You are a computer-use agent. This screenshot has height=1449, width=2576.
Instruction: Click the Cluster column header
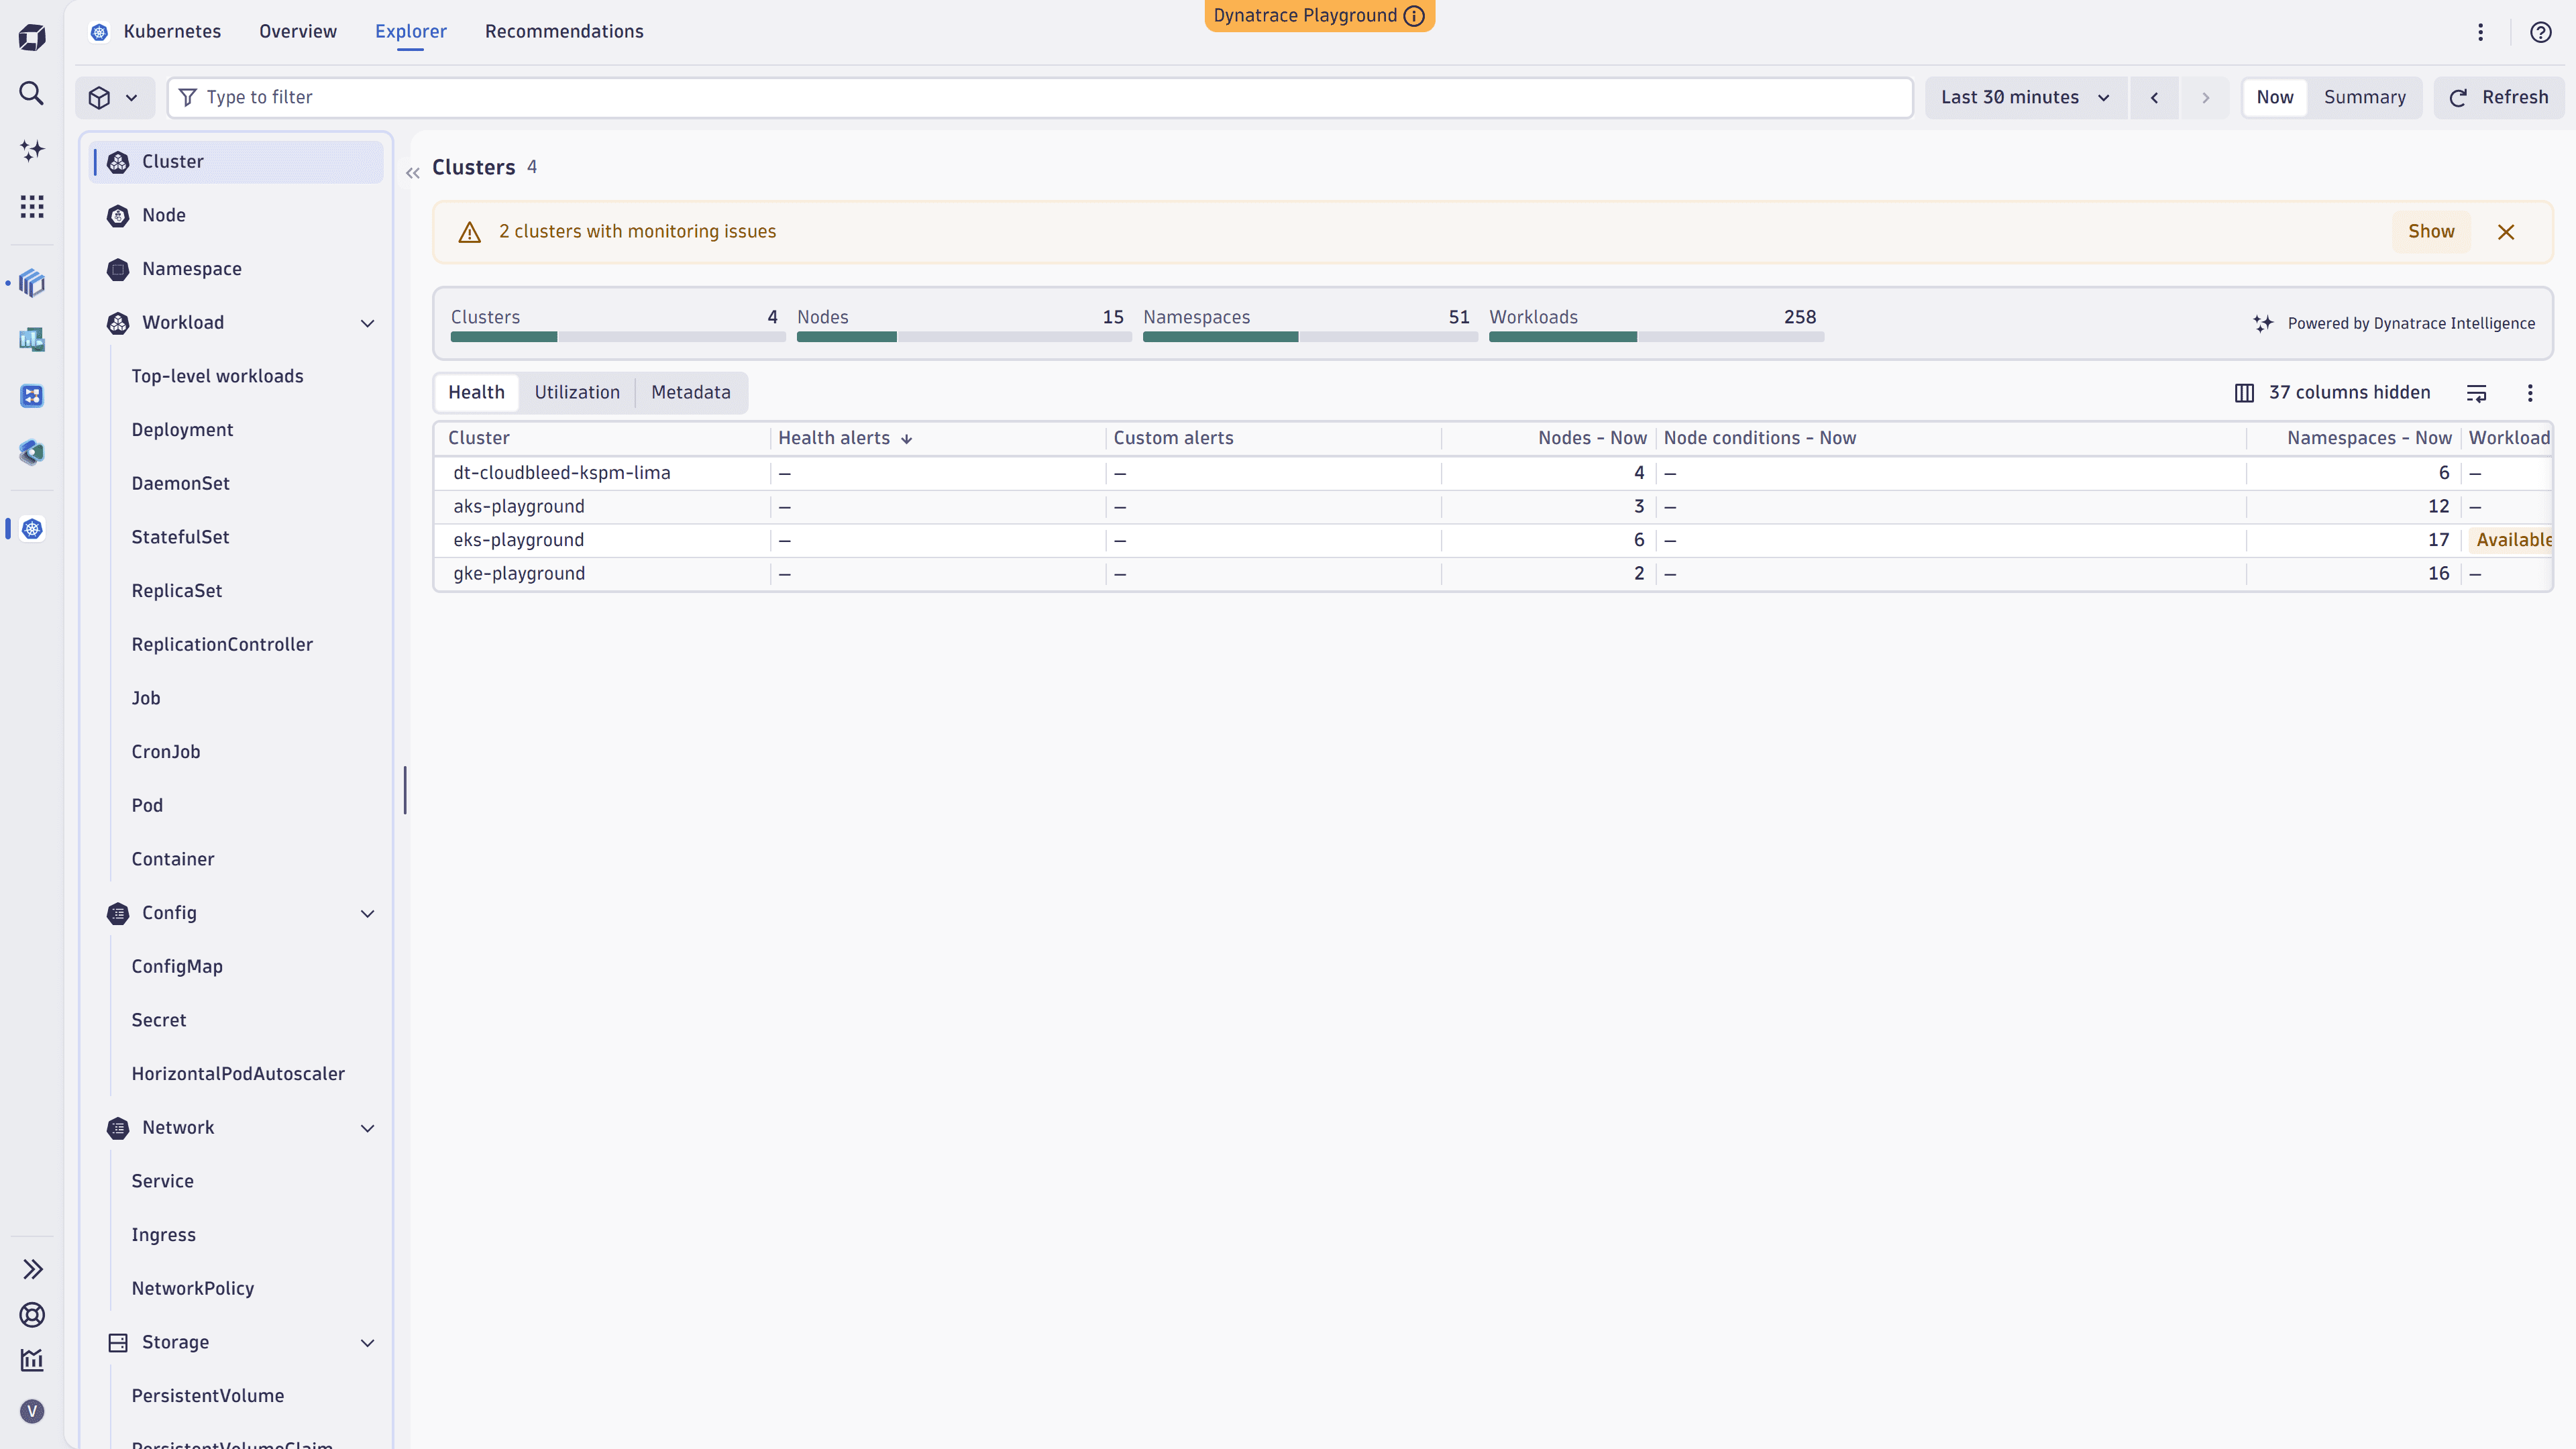[x=479, y=438]
